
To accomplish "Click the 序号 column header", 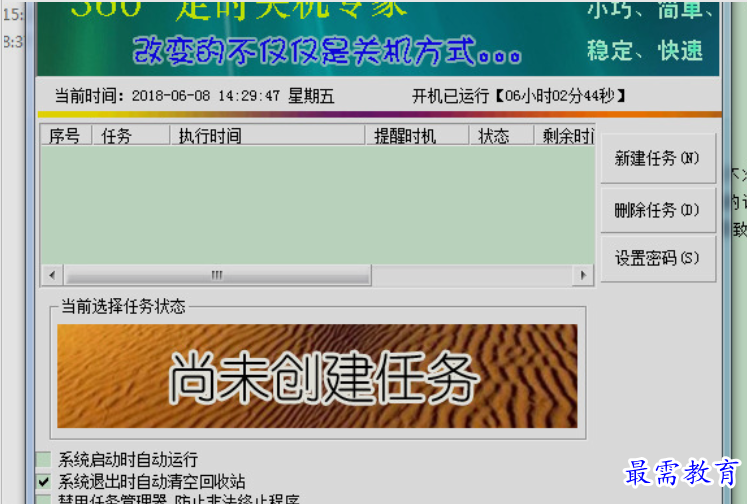I will pos(65,136).
